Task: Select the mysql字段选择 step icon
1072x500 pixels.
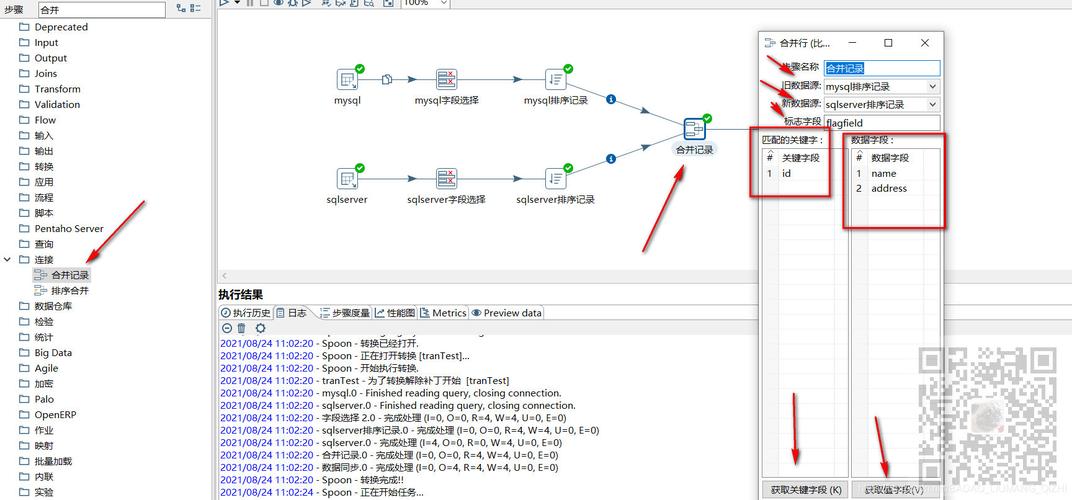Action: point(446,80)
